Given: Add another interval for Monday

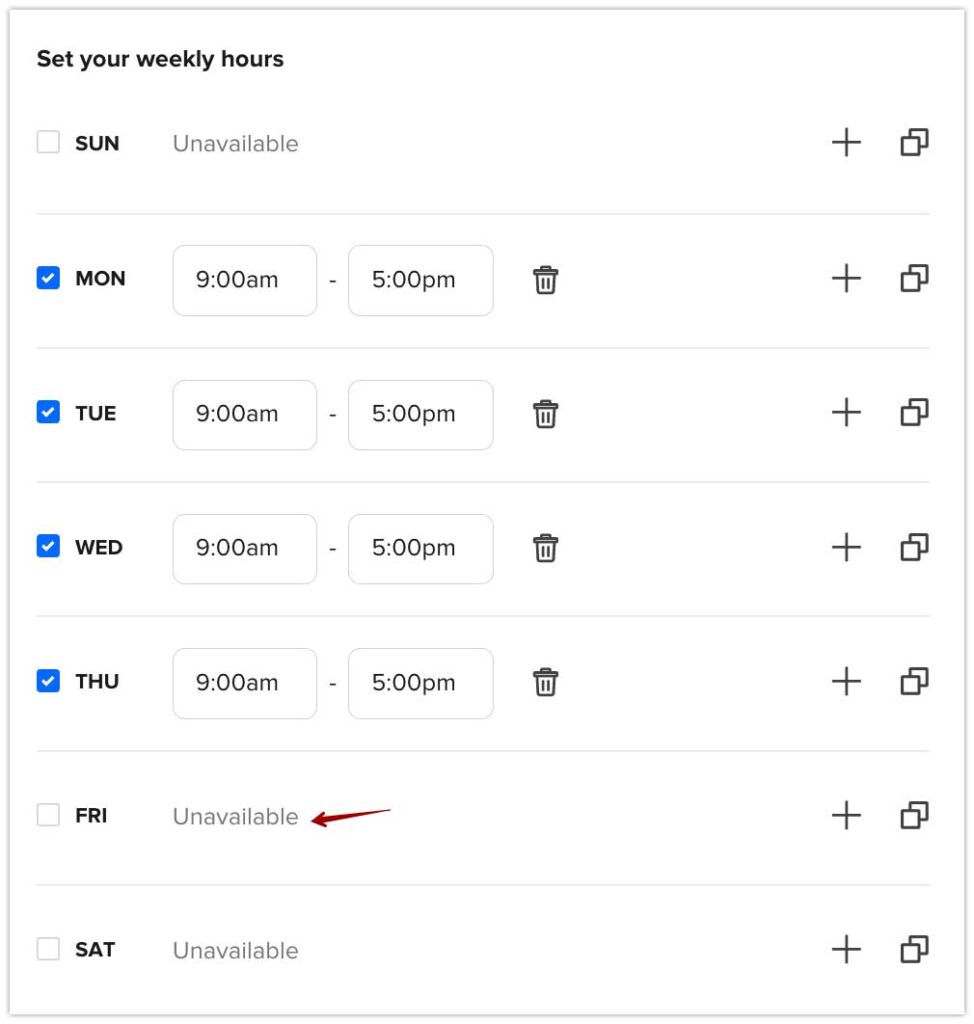Looking at the screenshot, I should [x=846, y=278].
